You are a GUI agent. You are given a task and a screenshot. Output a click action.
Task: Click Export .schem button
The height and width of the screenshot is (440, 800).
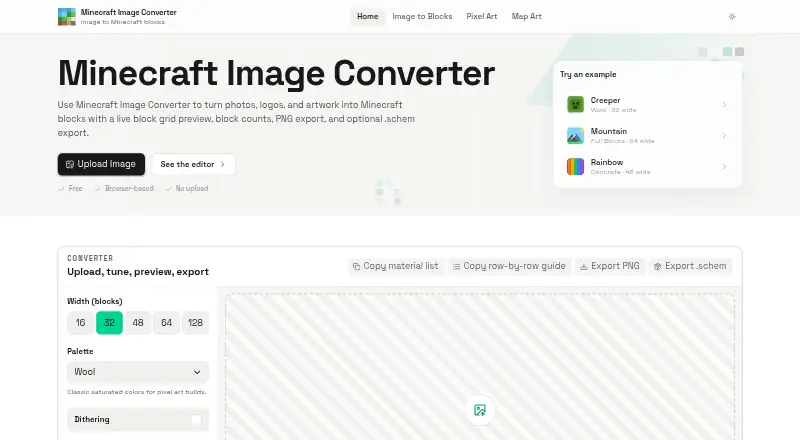691,266
